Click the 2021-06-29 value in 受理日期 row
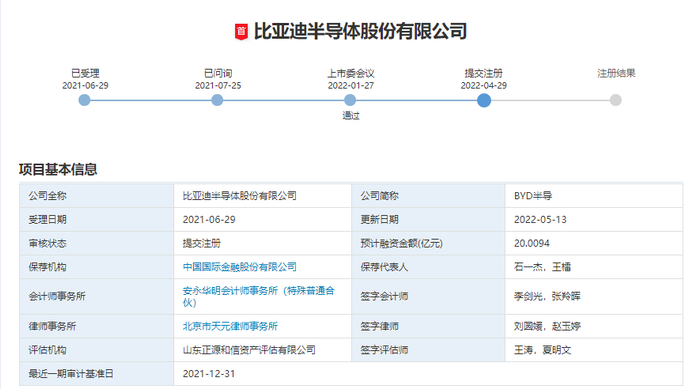 coord(209,220)
